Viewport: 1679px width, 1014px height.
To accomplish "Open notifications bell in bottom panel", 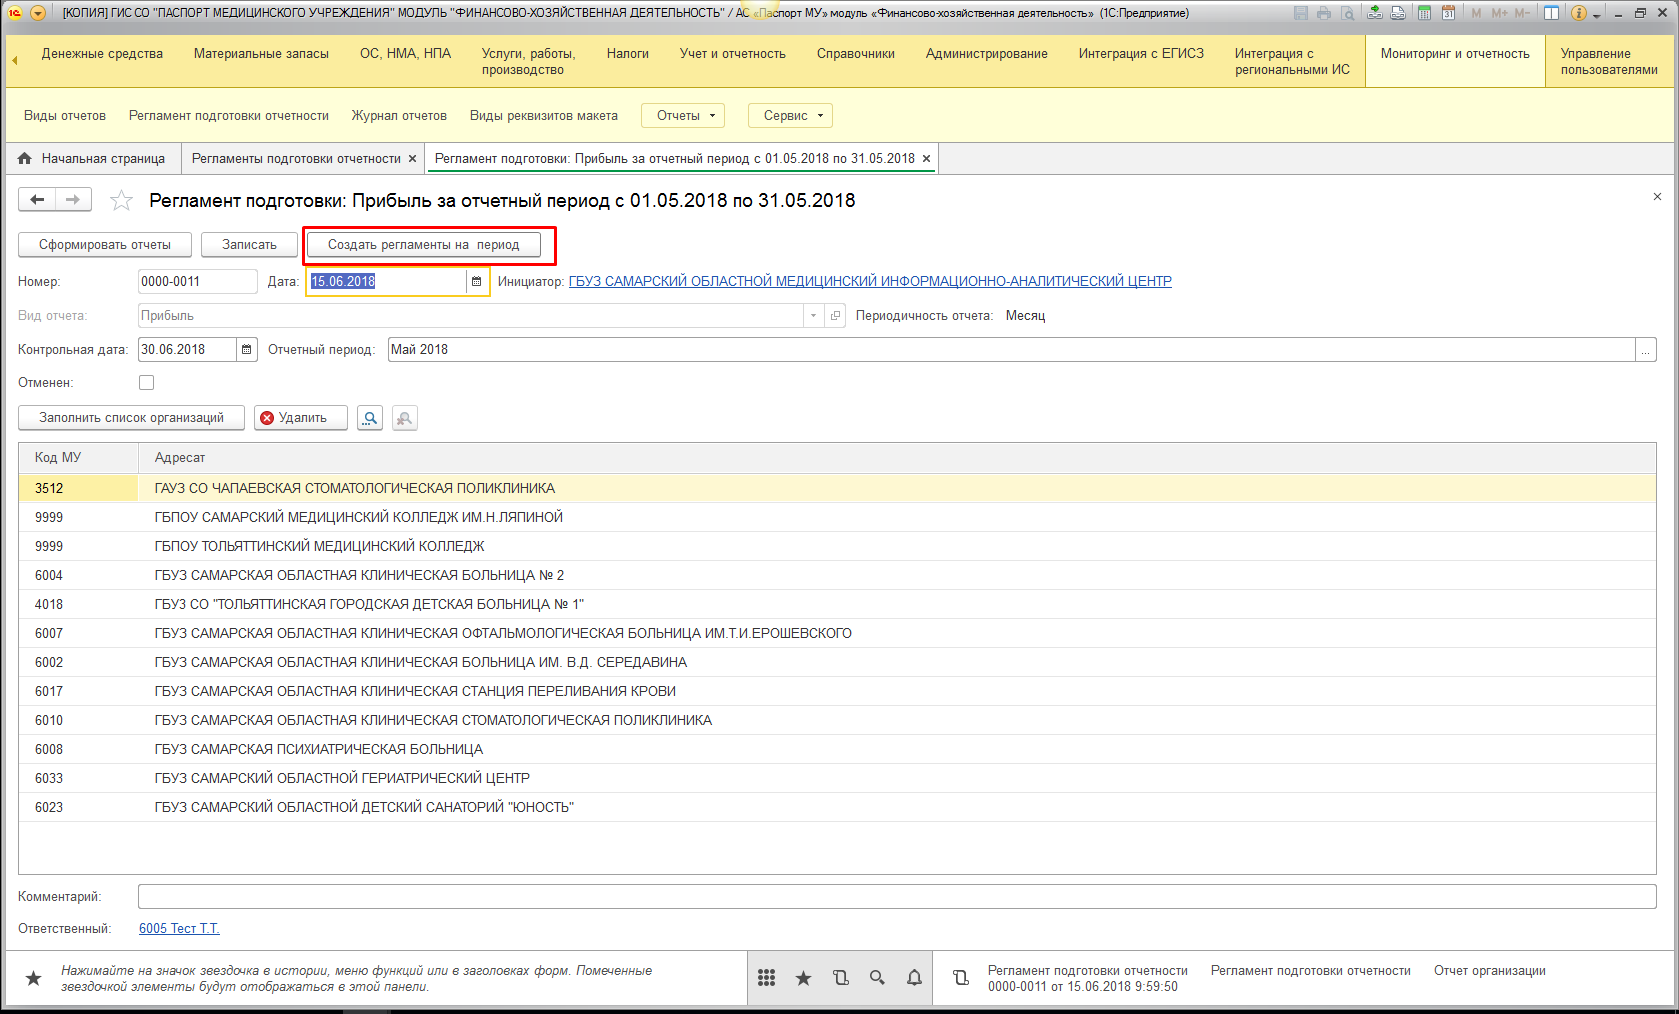I will tap(914, 978).
